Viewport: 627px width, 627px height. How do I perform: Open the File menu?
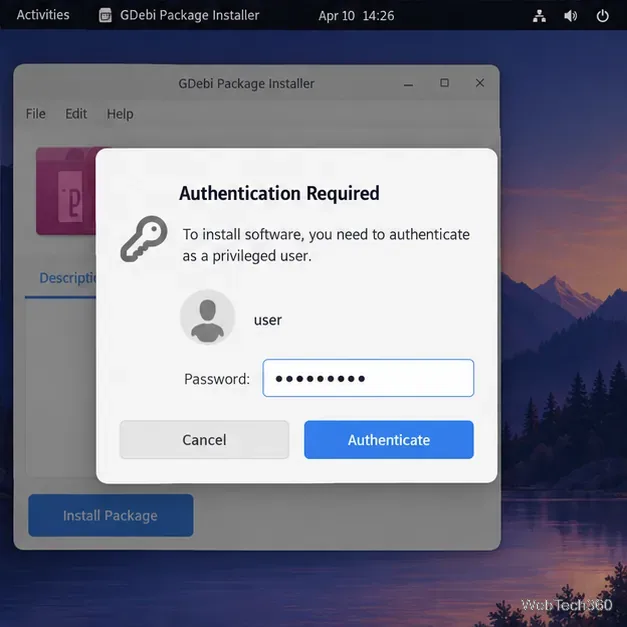coord(36,114)
